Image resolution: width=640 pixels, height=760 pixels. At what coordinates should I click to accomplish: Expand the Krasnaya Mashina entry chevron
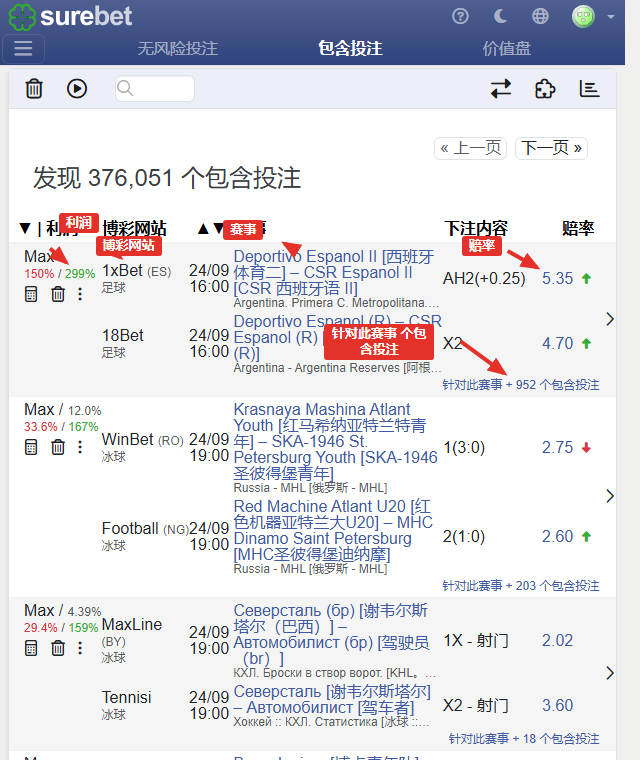610,496
